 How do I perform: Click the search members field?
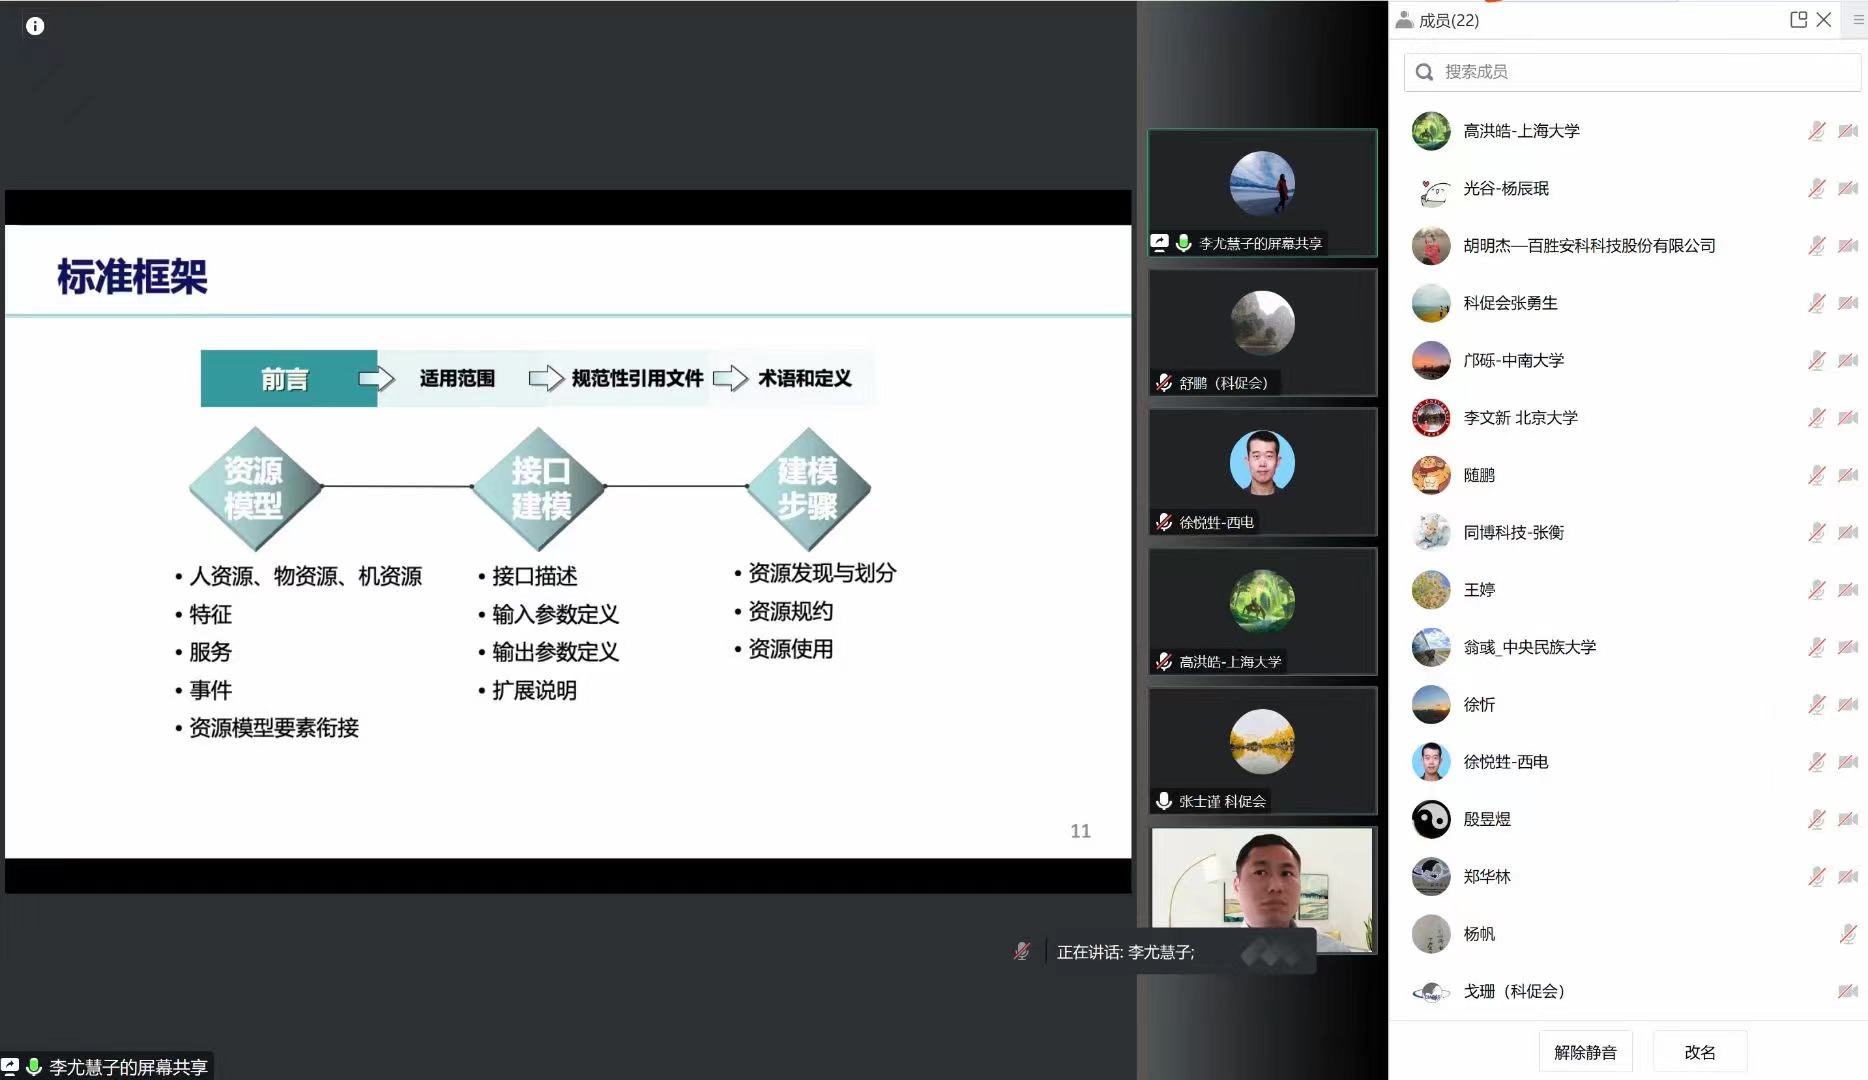coord(1640,72)
